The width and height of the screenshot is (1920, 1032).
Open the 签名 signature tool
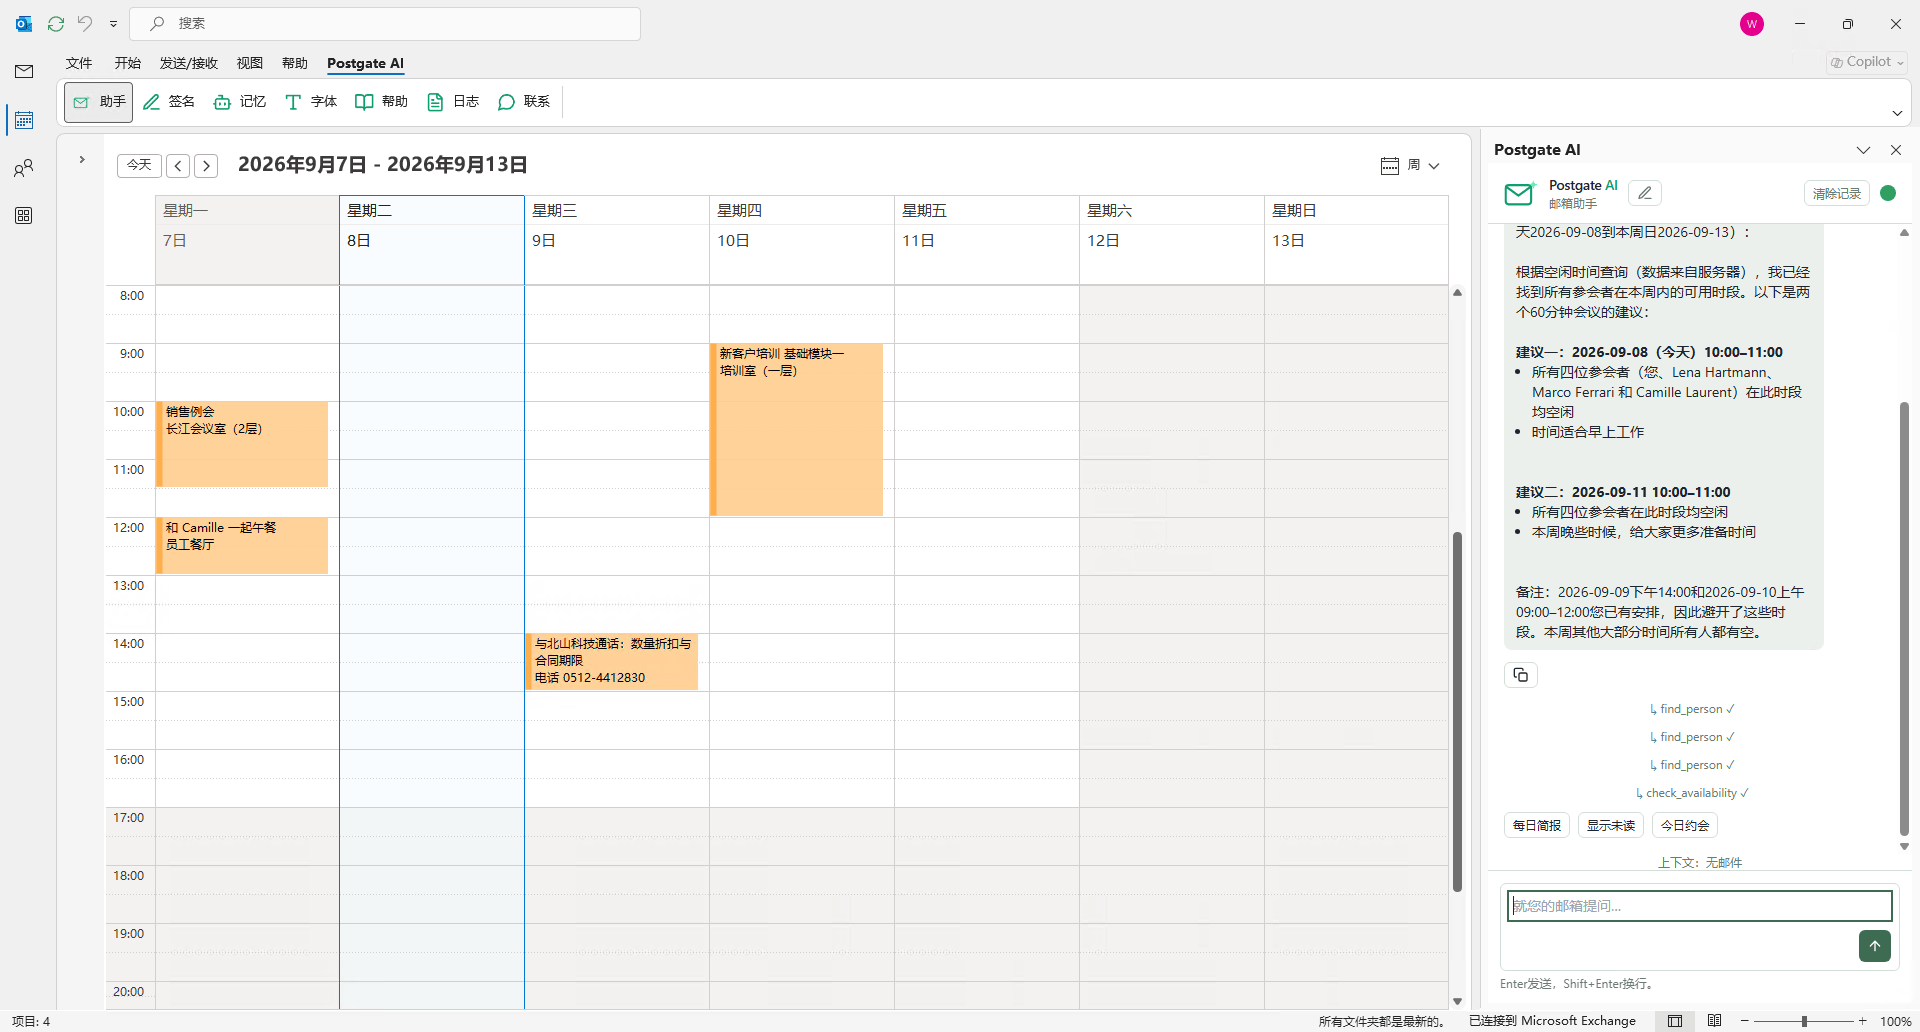pos(169,102)
